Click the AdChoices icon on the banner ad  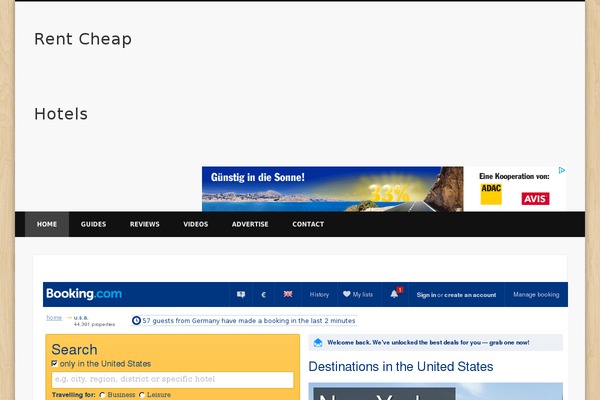[x=562, y=170]
